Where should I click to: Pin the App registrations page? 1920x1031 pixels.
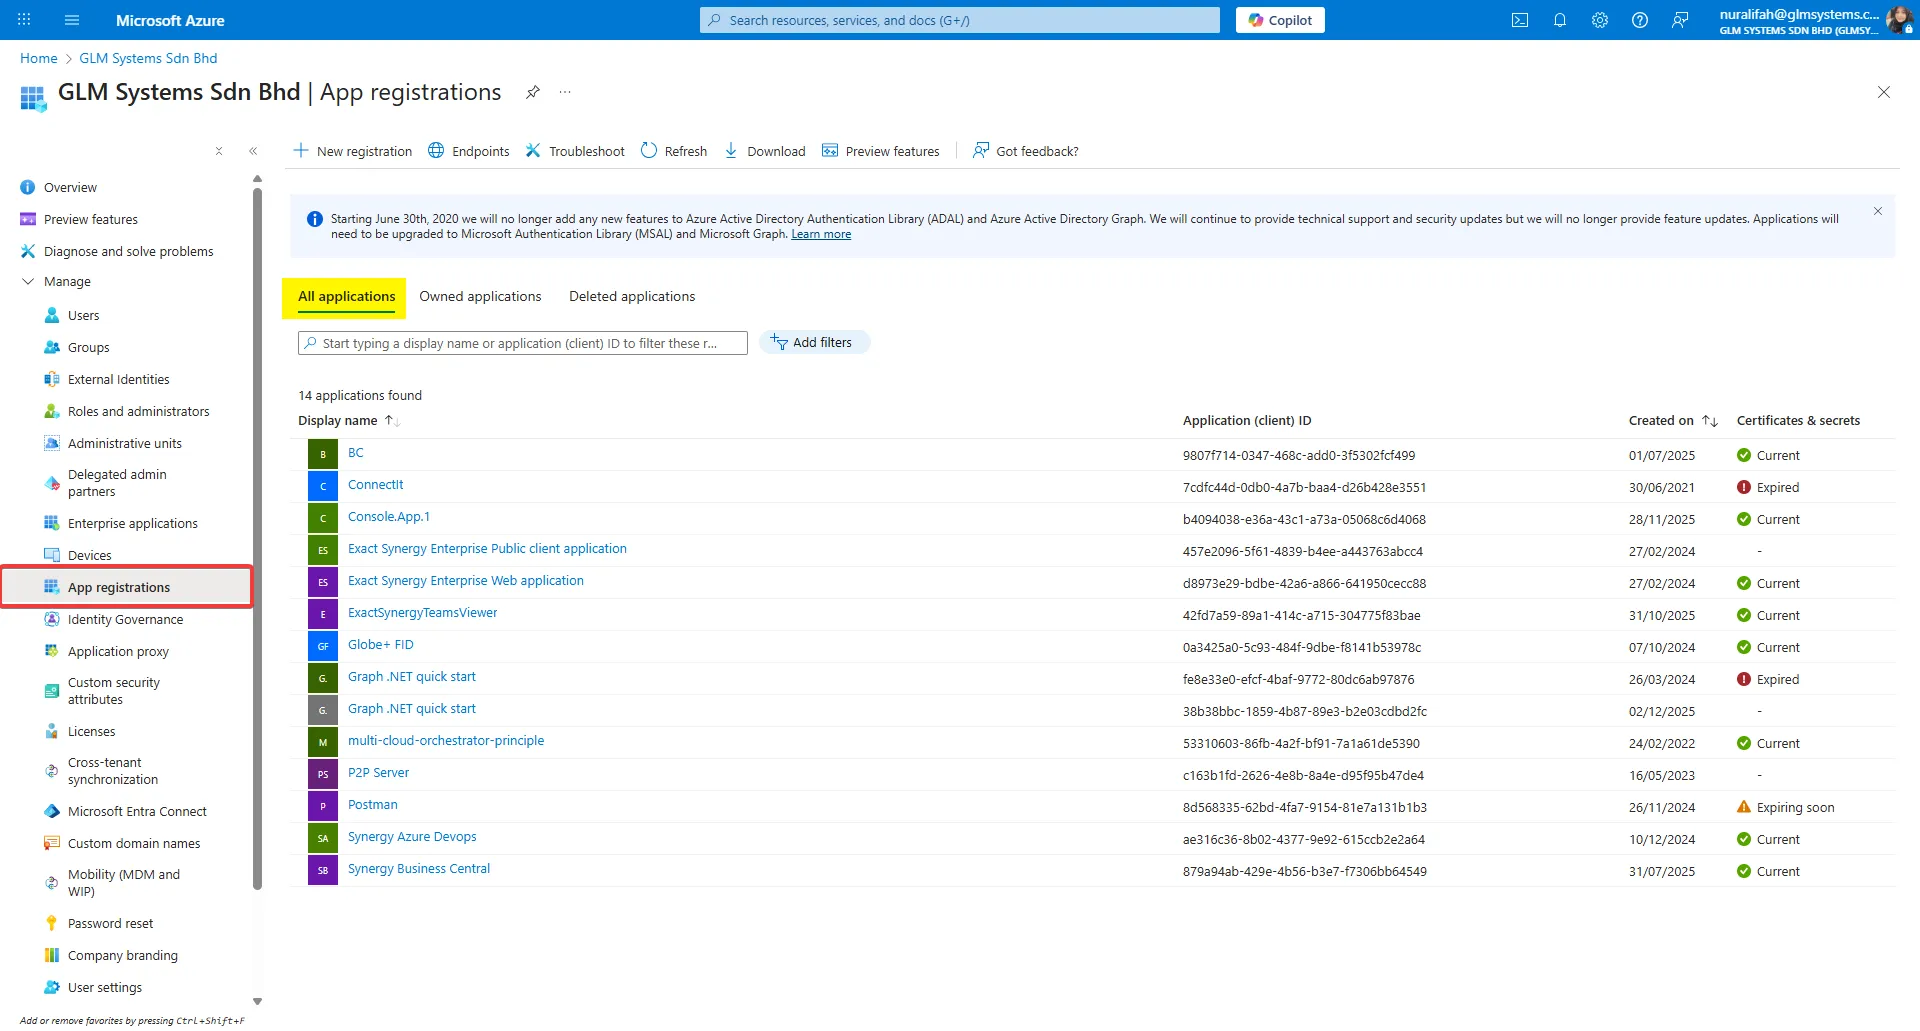click(533, 92)
